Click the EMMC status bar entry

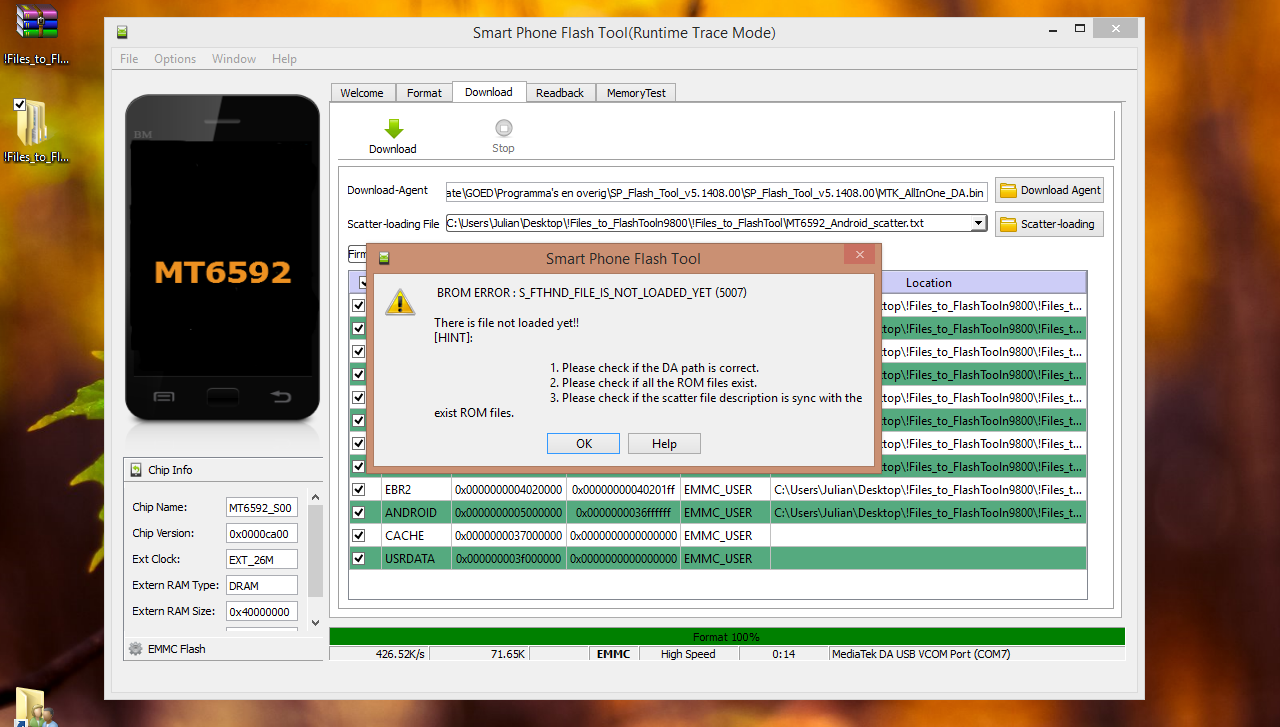point(613,654)
